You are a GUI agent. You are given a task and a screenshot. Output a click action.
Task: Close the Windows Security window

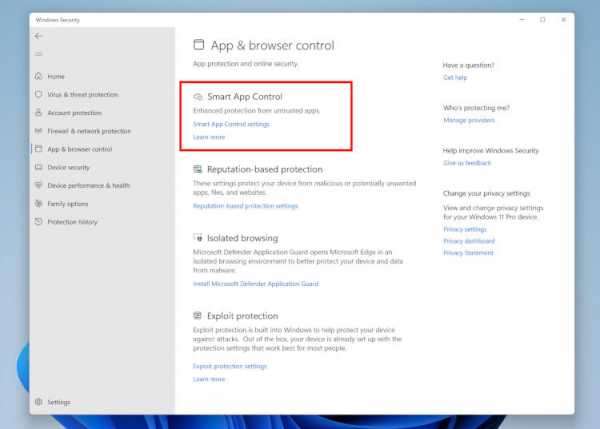(564, 20)
